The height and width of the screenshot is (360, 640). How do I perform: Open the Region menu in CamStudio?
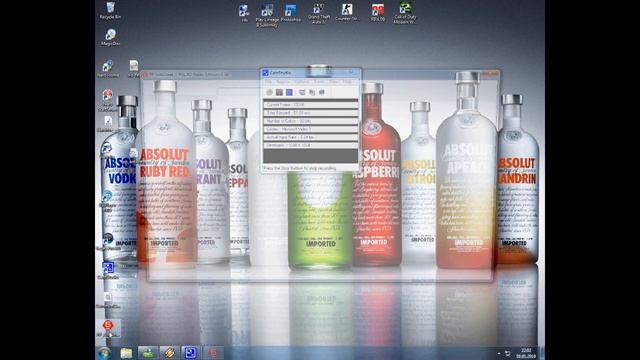pyautogui.click(x=283, y=82)
